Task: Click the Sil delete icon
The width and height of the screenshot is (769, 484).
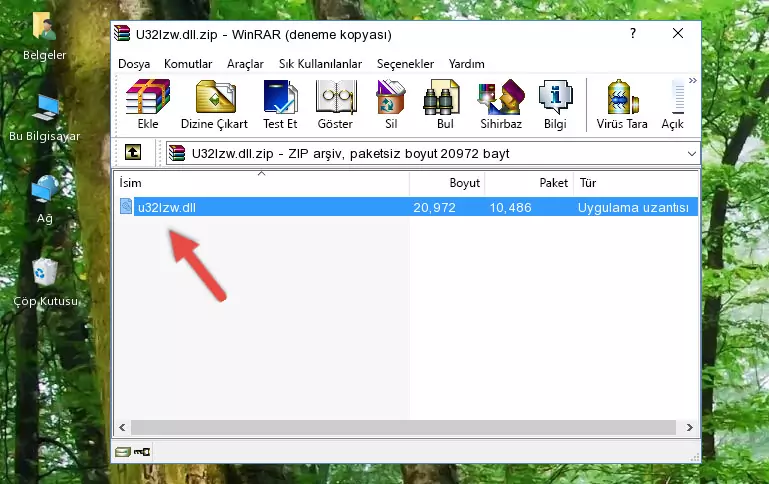Action: pyautogui.click(x=391, y=104)
